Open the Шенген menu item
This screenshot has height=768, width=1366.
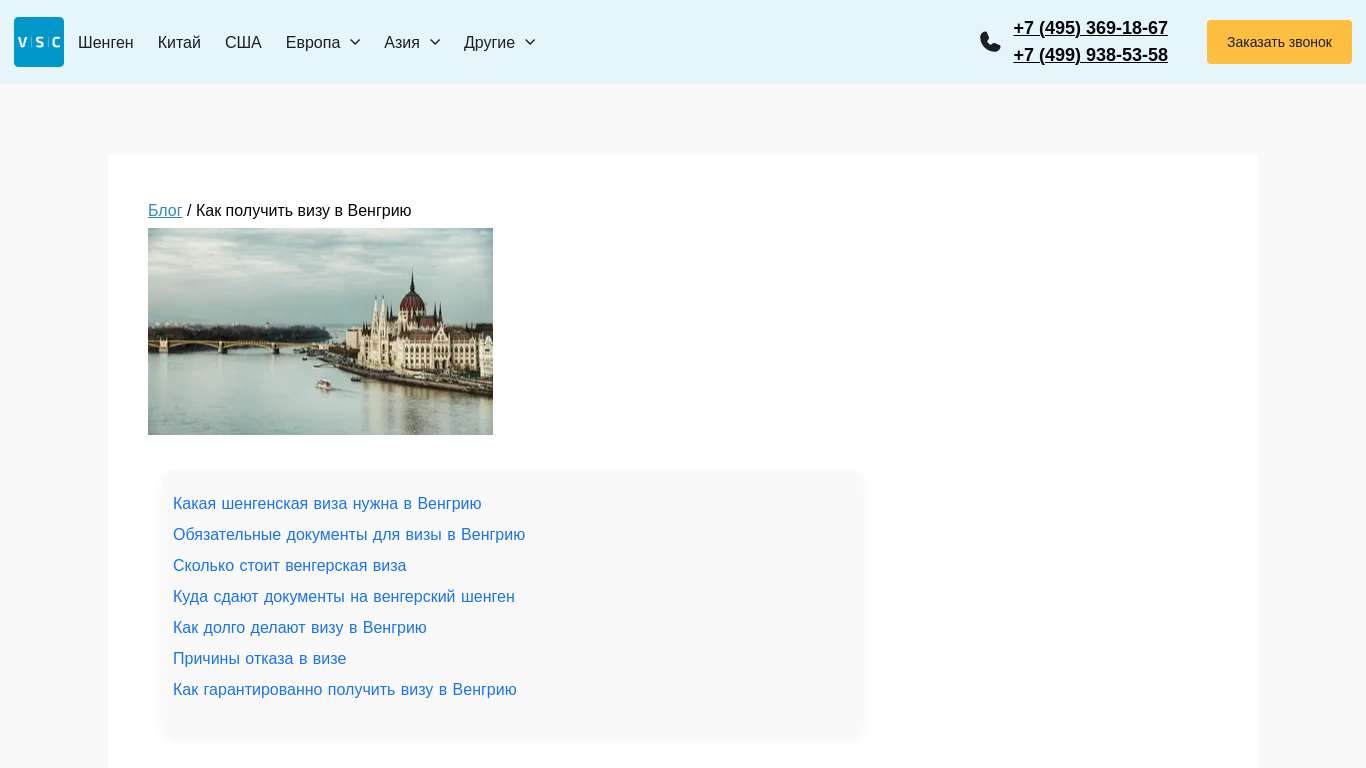106,42
